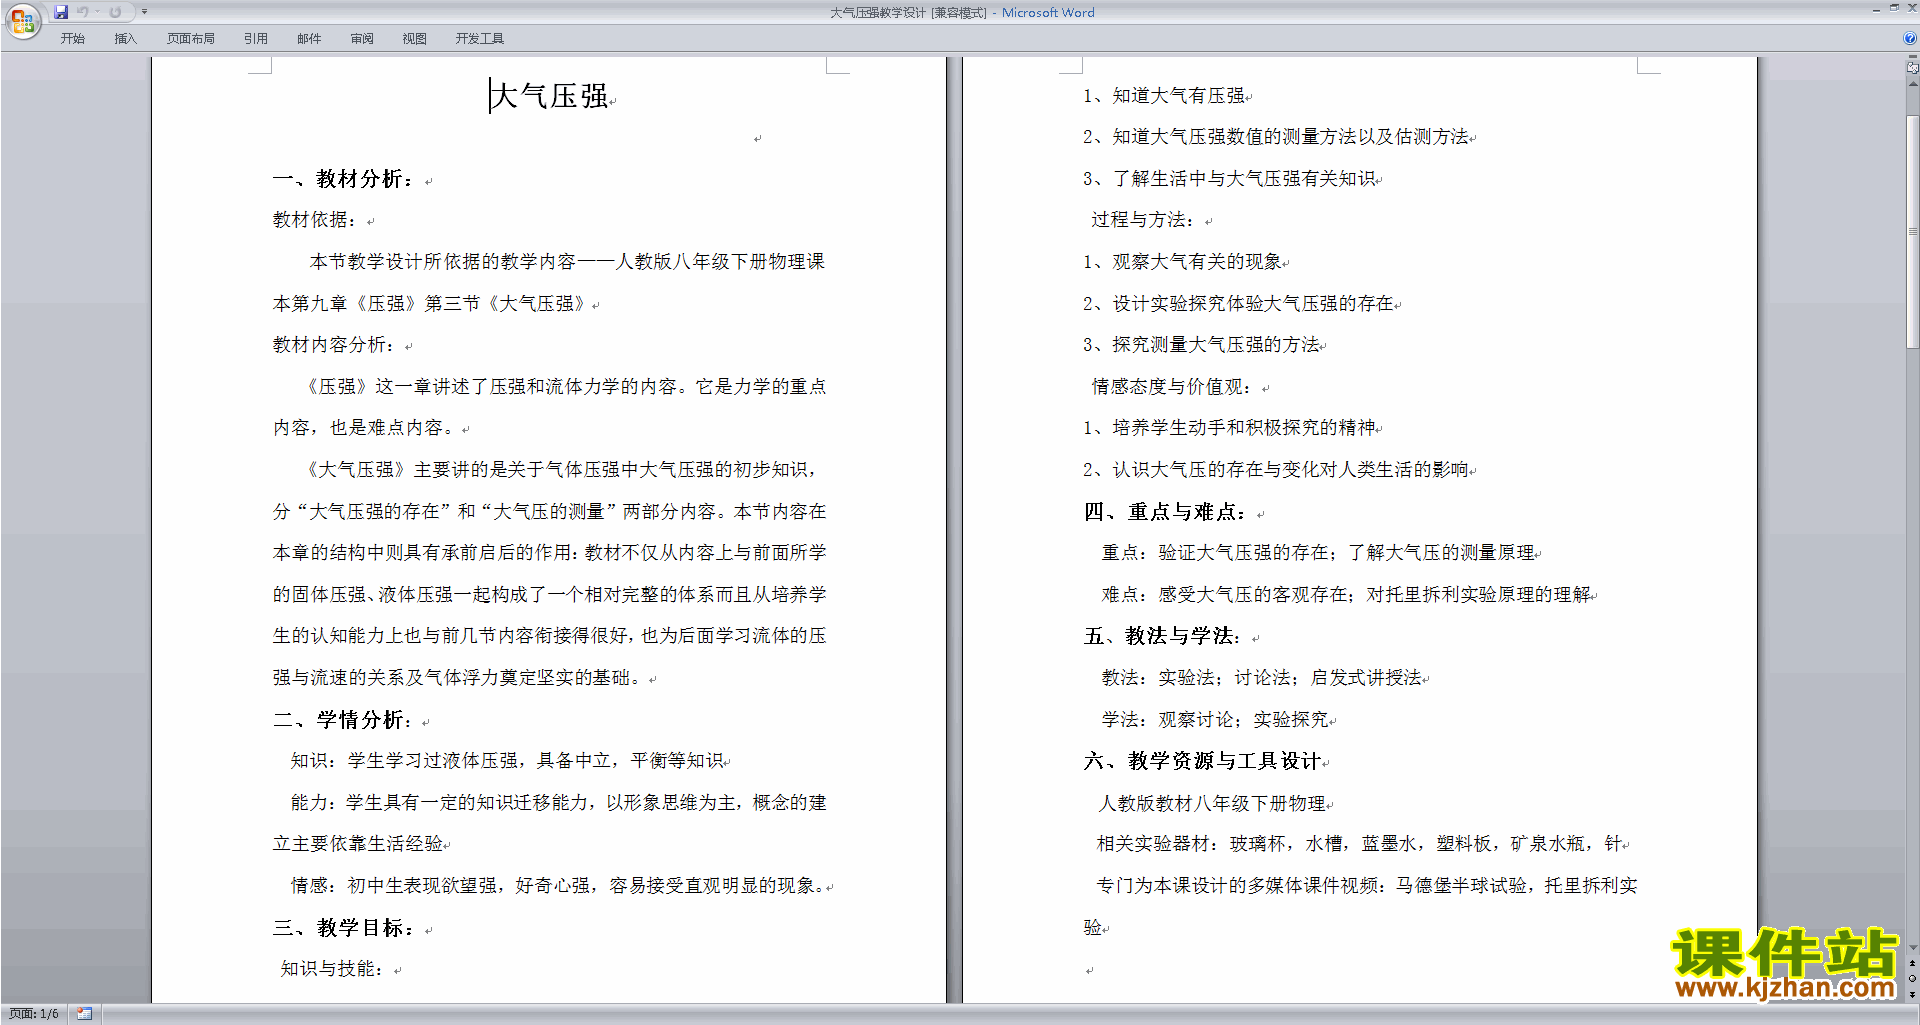Open the Select Browse Object button

point(1912,979)
